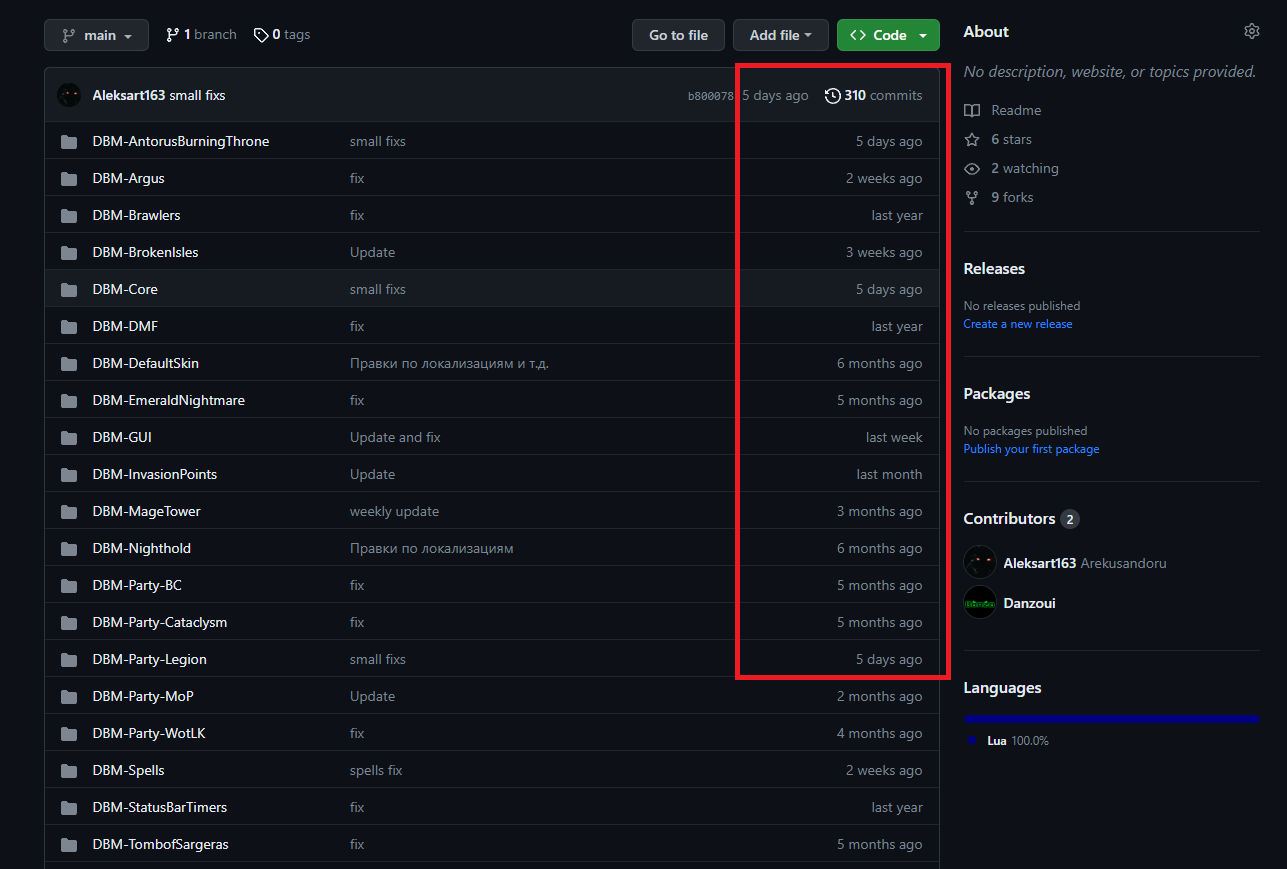This screenshot has height=869, width=1287.
Task: Click Create a new release link
Action: click(x=1017, y=324)
